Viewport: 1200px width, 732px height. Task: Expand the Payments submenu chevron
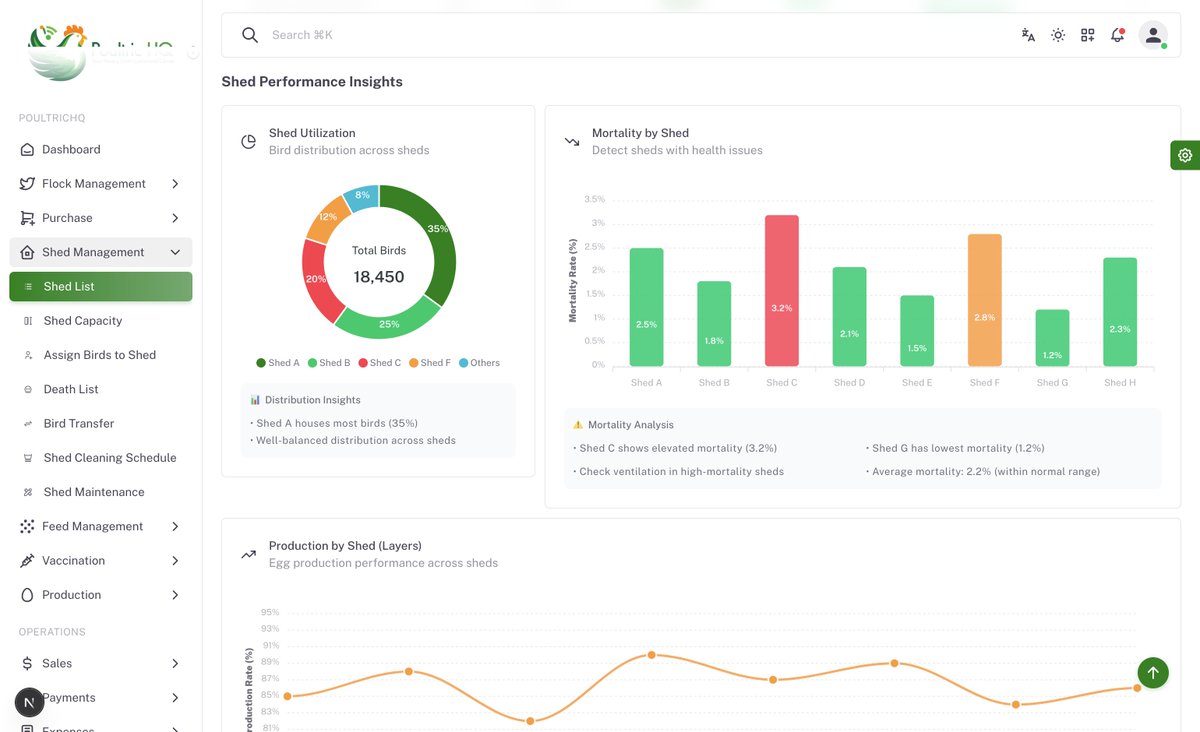175,698
